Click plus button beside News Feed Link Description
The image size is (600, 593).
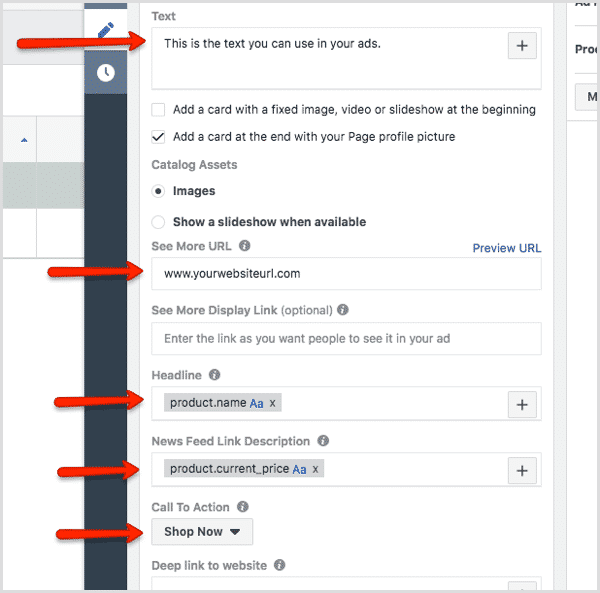pyautogui.click(x=523, y=470)
